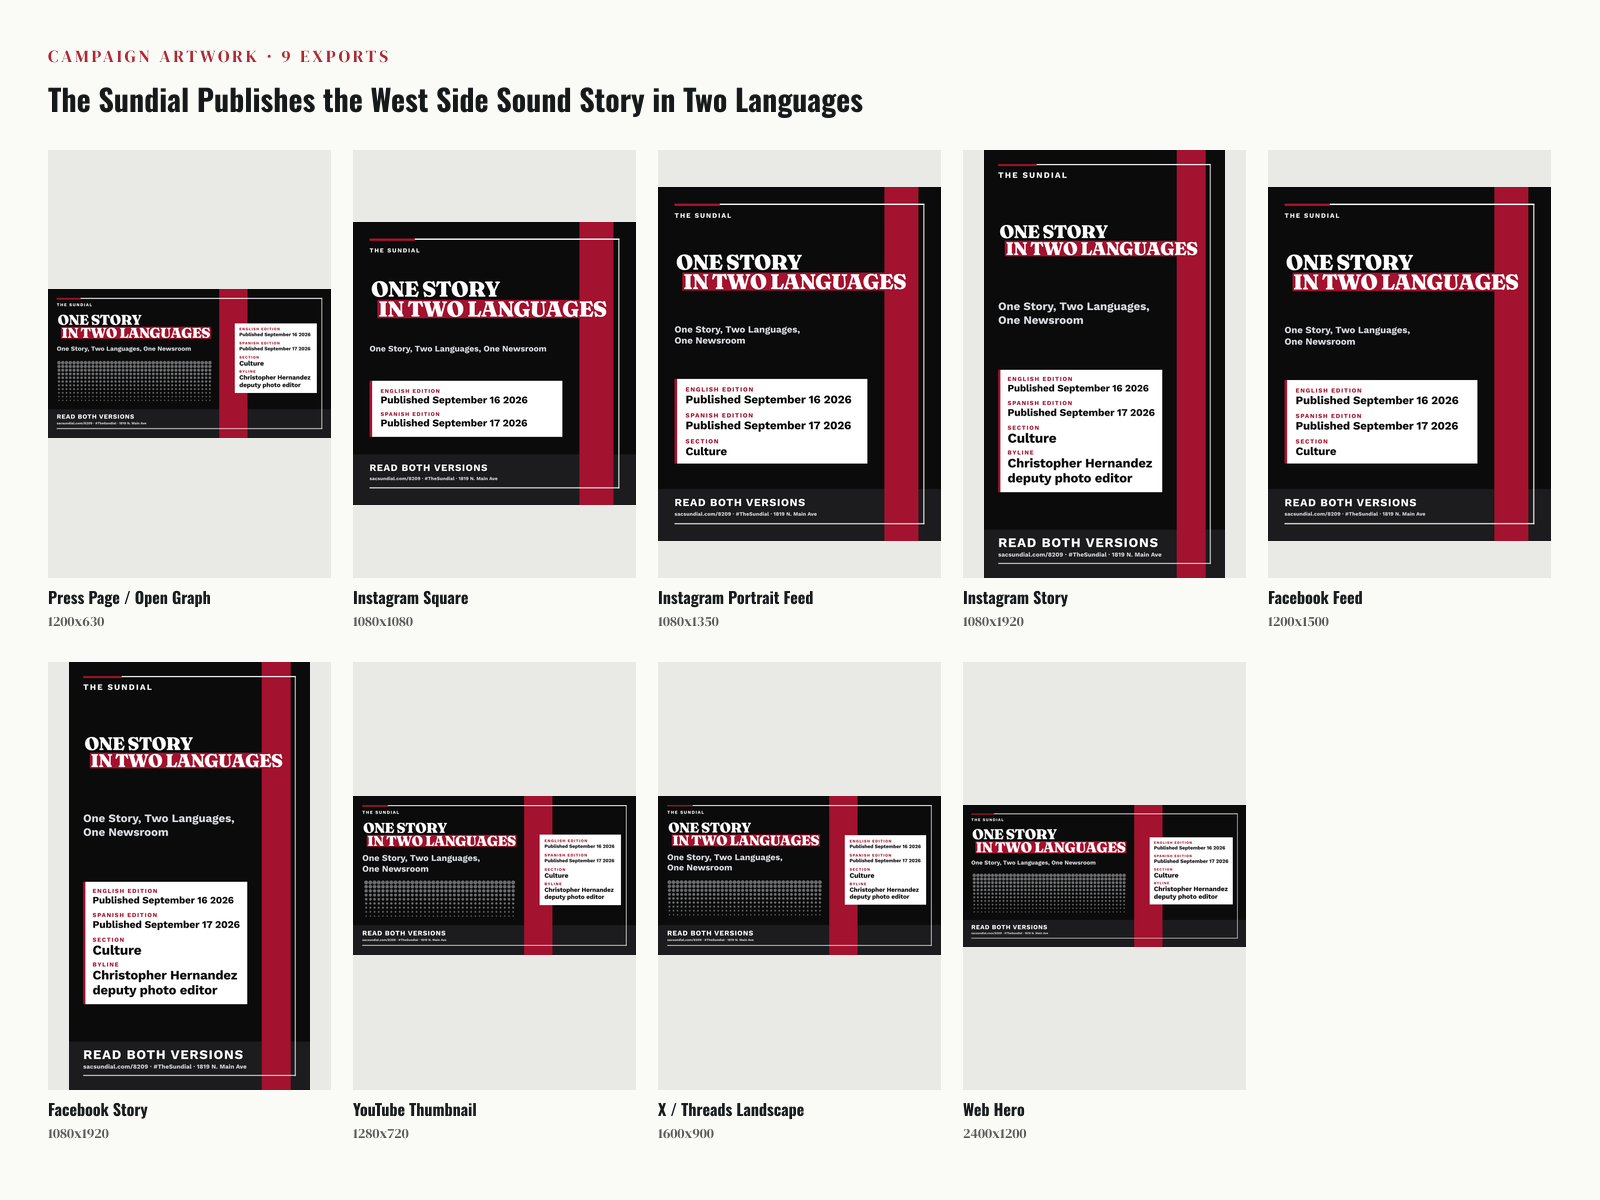This screenshot has width=1600, height=1200.
Task: Open the YouTube Thumbnail artwork preview
Action: pos(494,876)
